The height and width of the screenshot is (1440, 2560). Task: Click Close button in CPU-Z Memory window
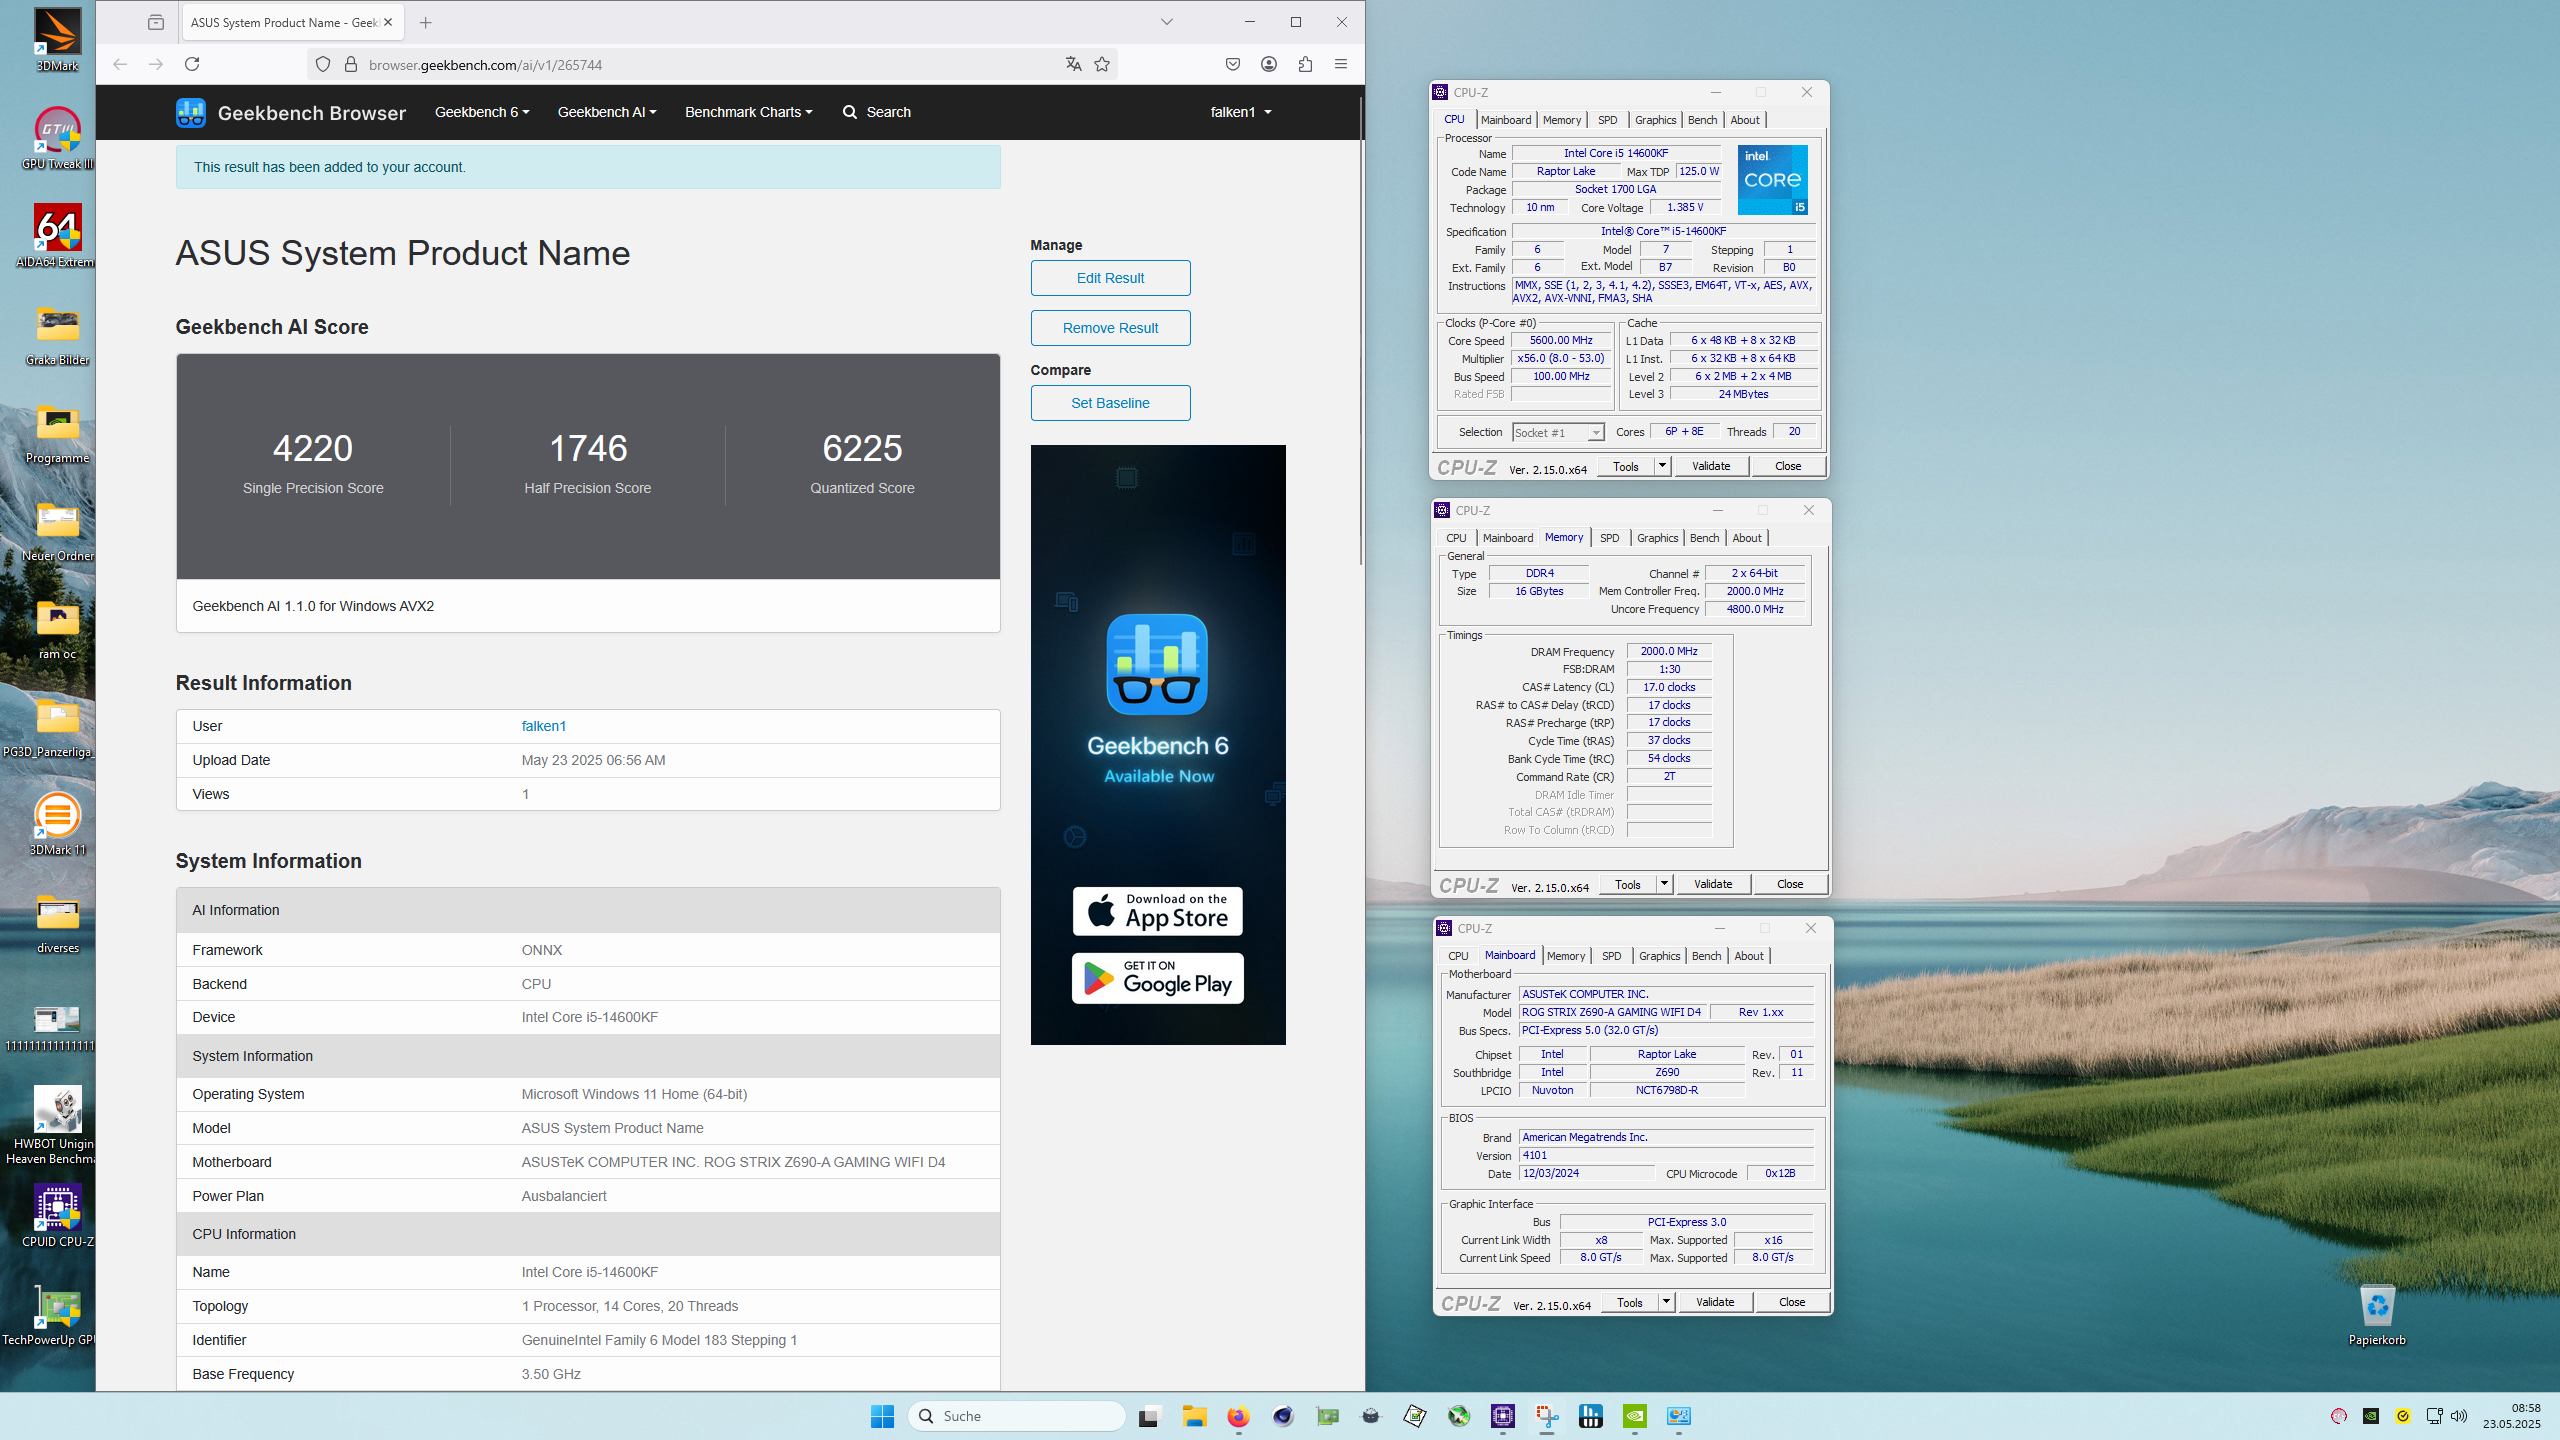(1790, 884)
